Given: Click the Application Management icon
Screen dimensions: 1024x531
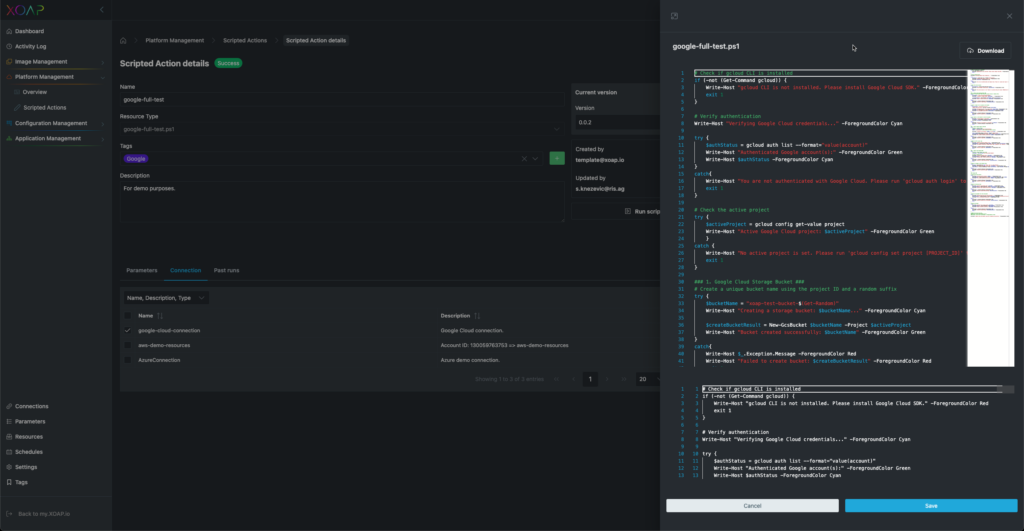Looking at the screenshot, I should pyautogui.click(x=9, y=138).
